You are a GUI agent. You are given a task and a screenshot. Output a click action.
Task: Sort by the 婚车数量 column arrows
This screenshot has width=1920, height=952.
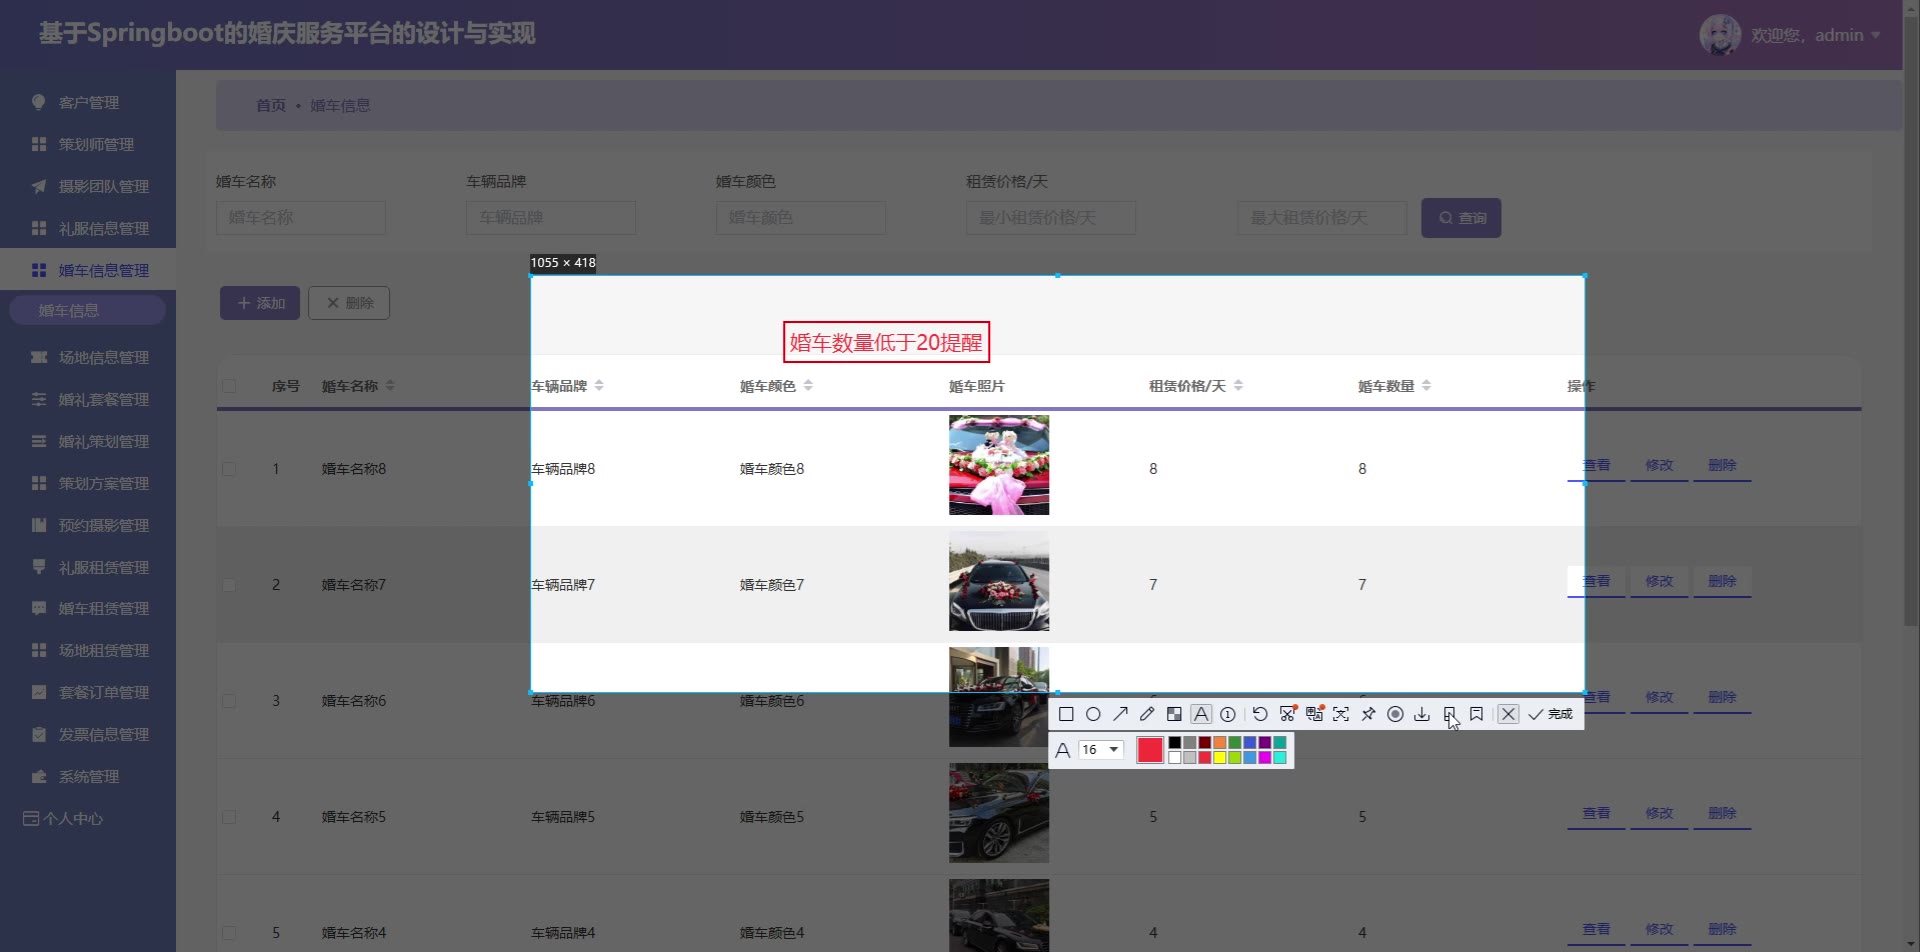point(1426,386)
